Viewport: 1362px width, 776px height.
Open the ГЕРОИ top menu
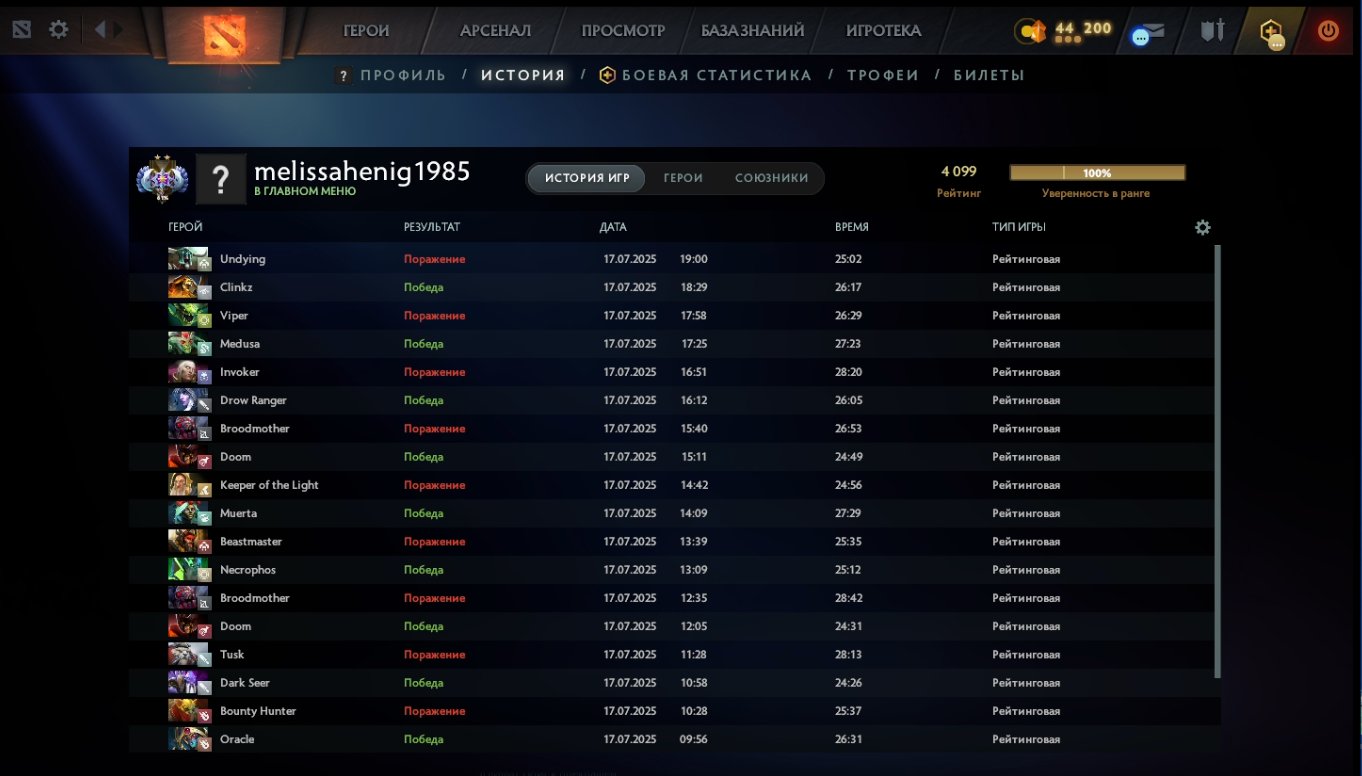coord(366,31)
